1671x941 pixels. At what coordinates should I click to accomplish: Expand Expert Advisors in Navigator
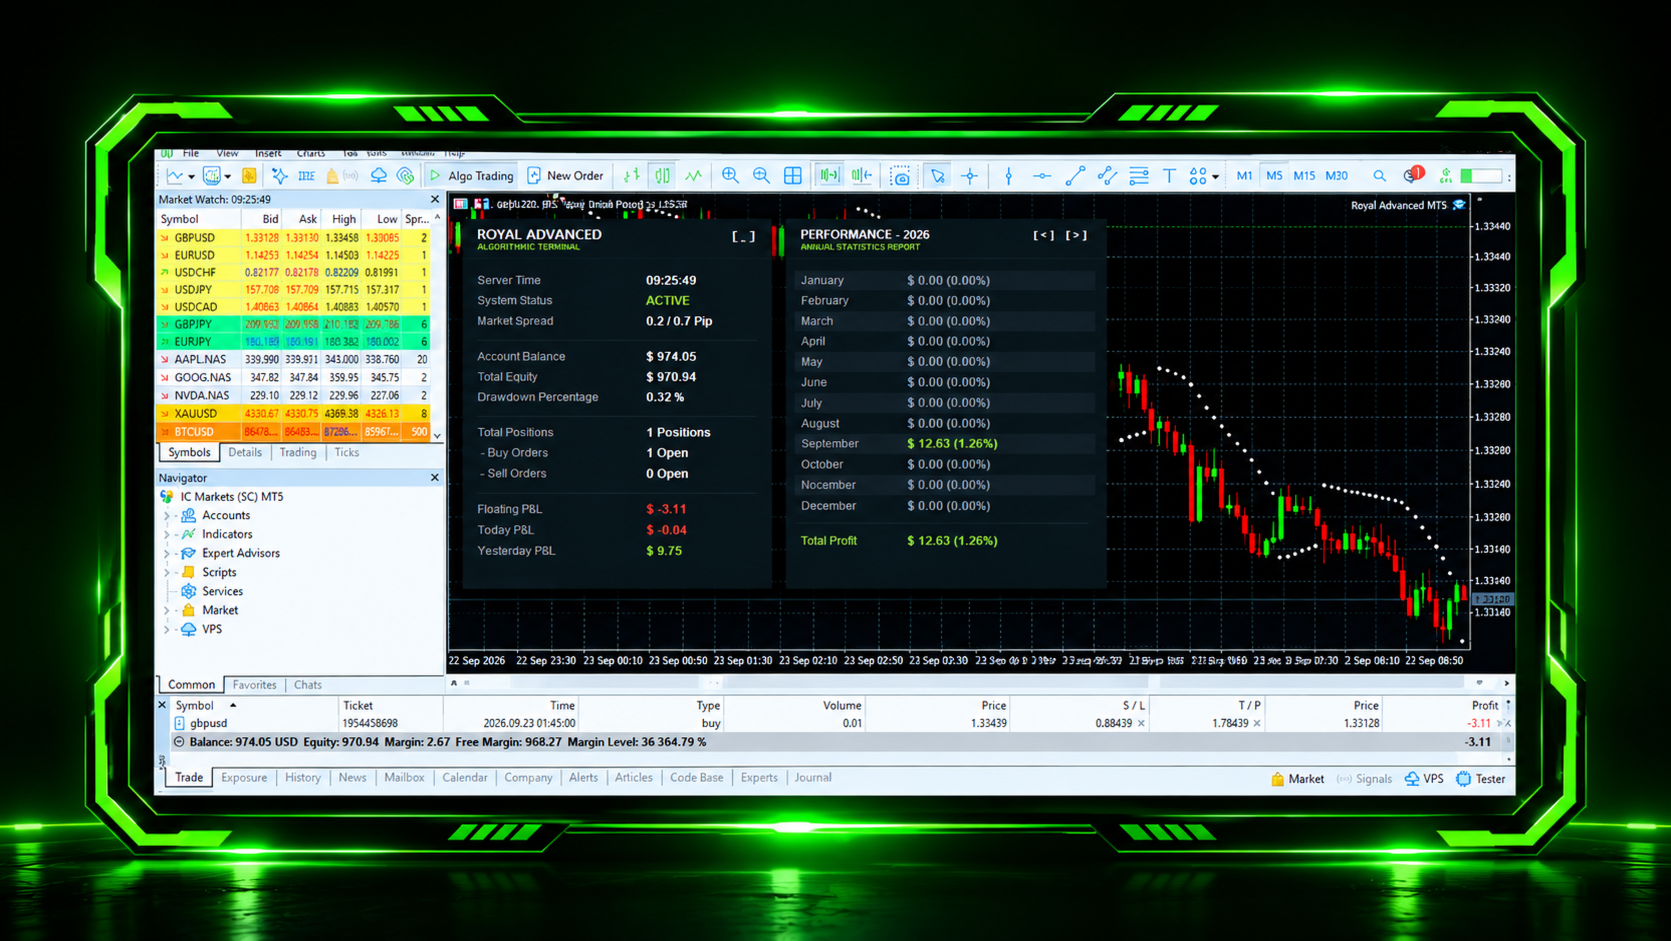(167, 553)
